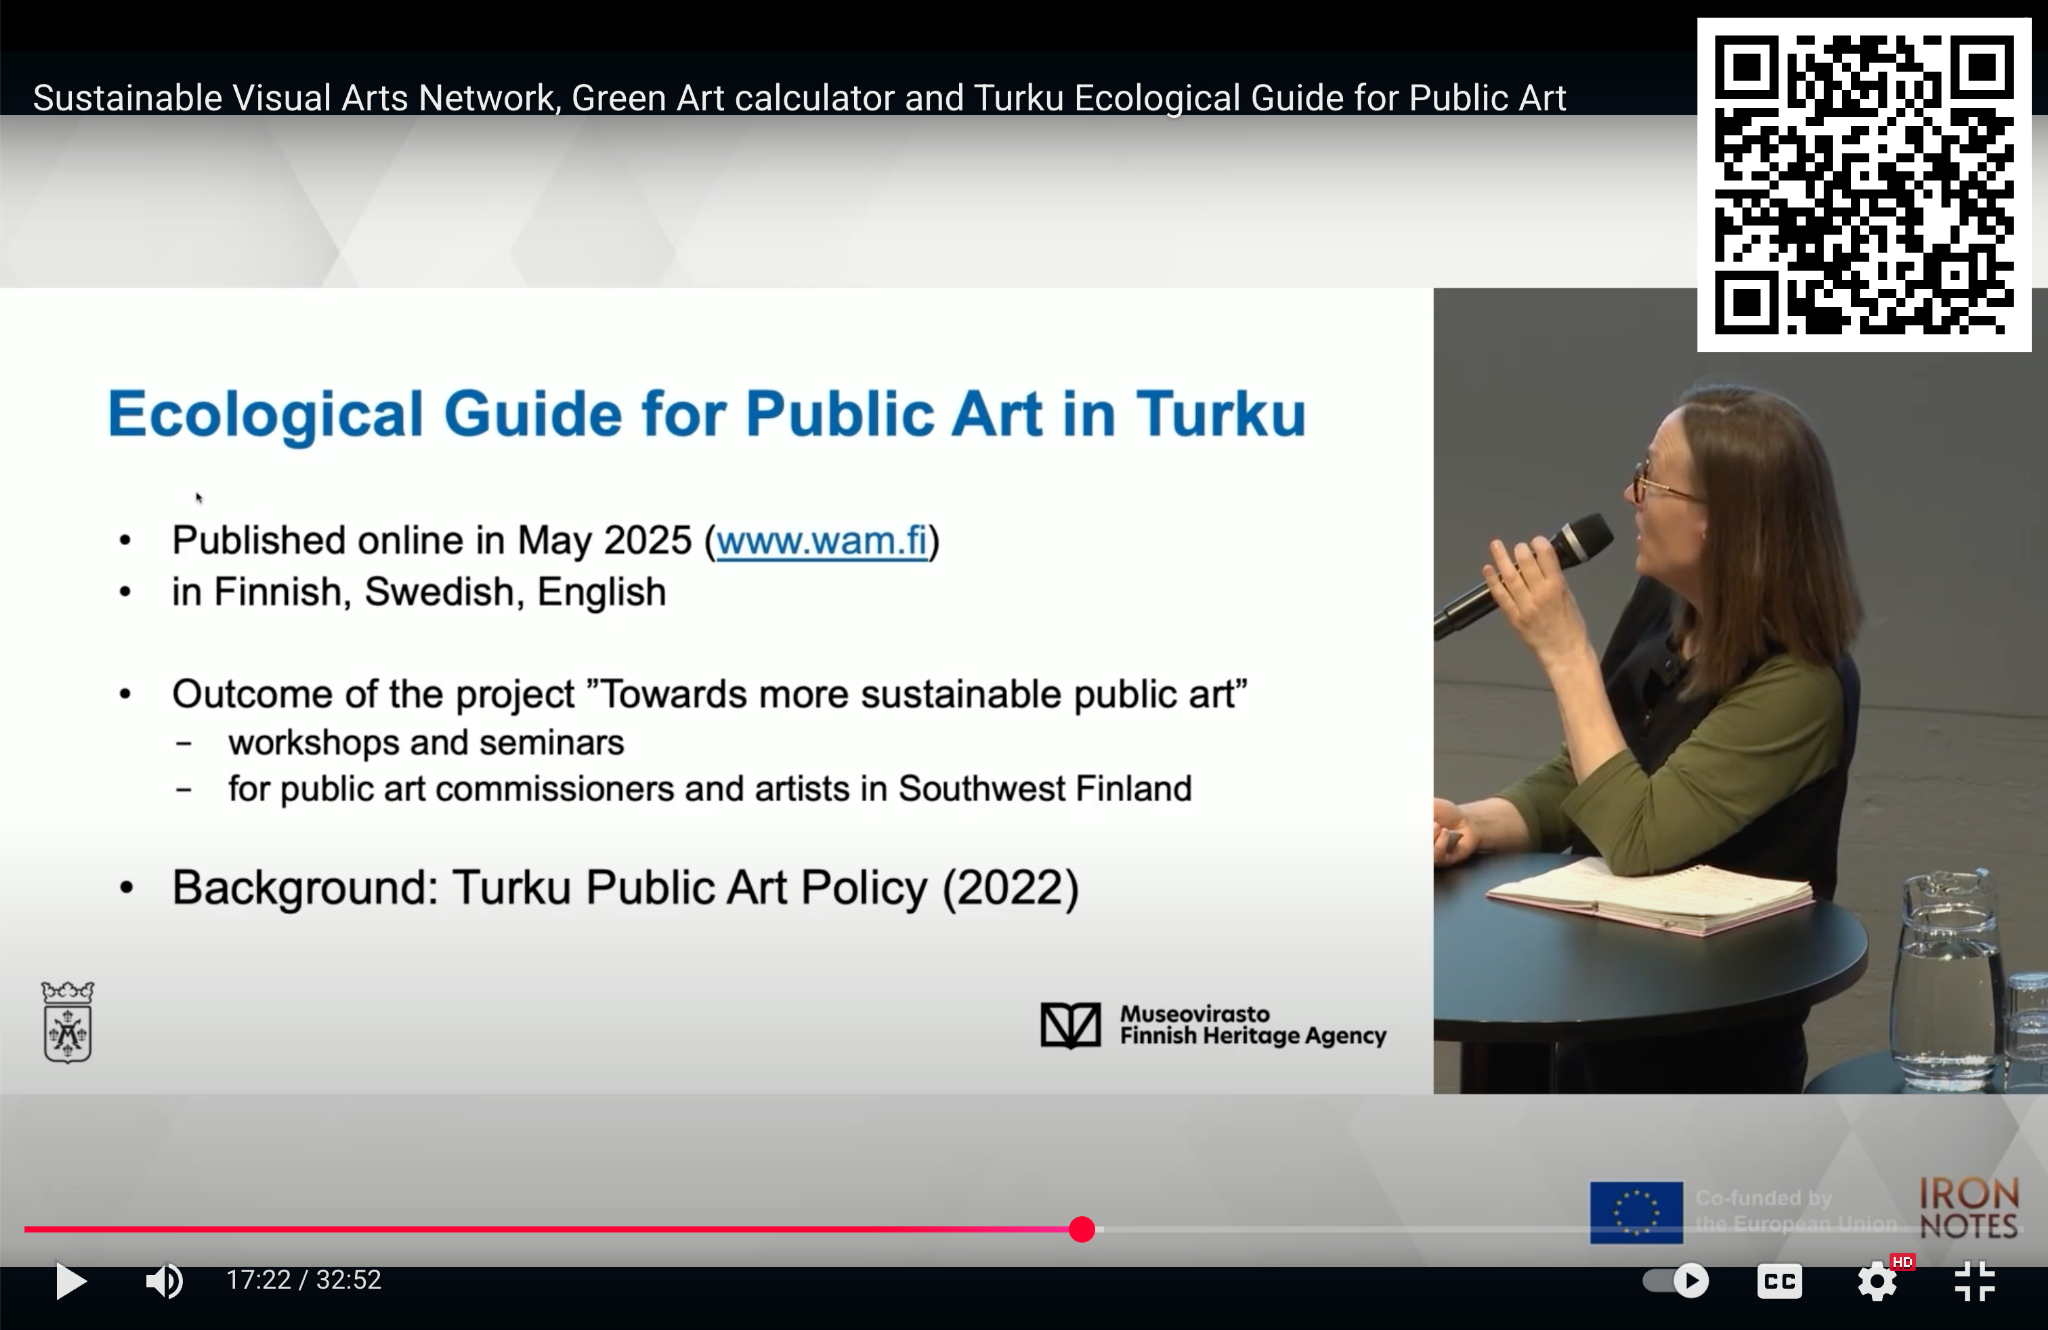This screenshot has height=1330, width=2048.
Task: Click the IRON NOTES watermark logo
Action: (x=1968, y=1208)
